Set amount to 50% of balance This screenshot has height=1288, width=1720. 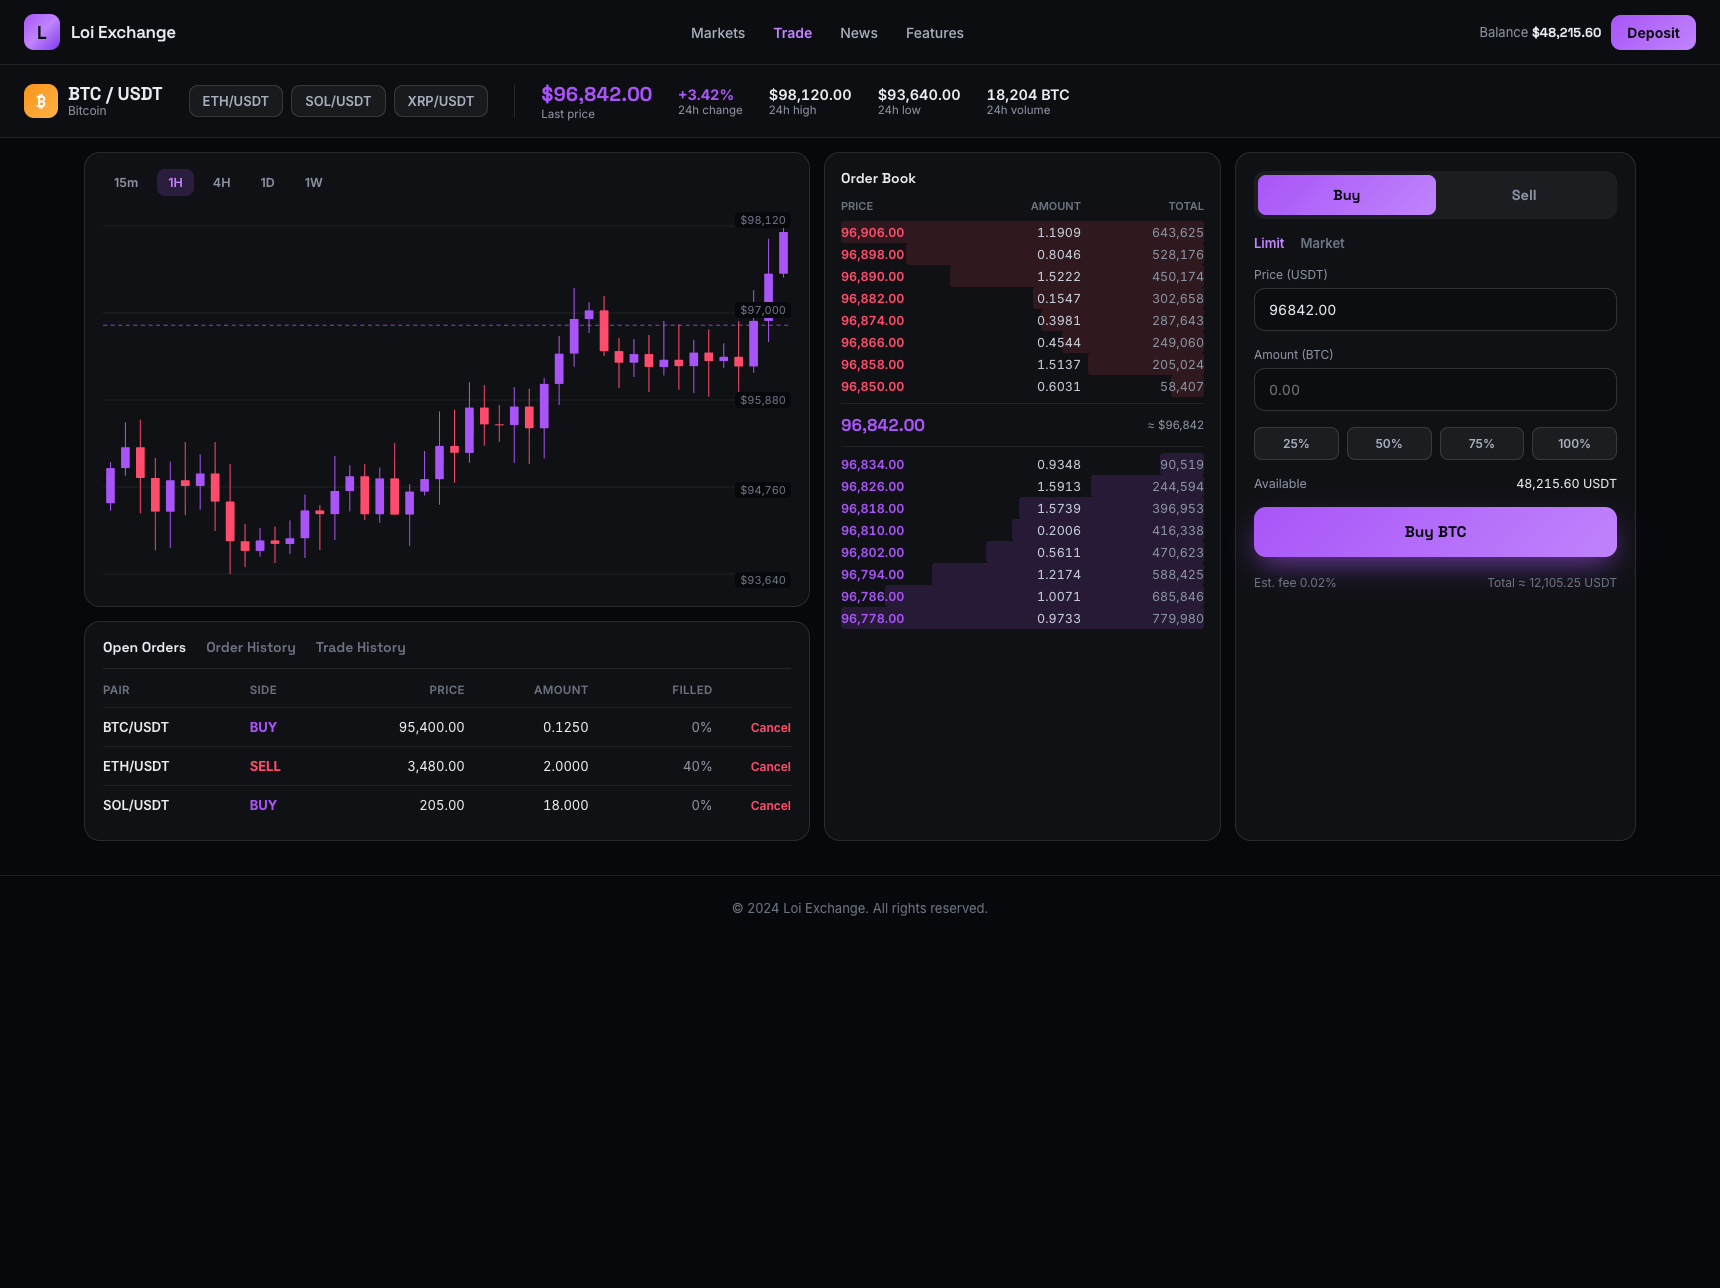click(x=1389, y=444)
